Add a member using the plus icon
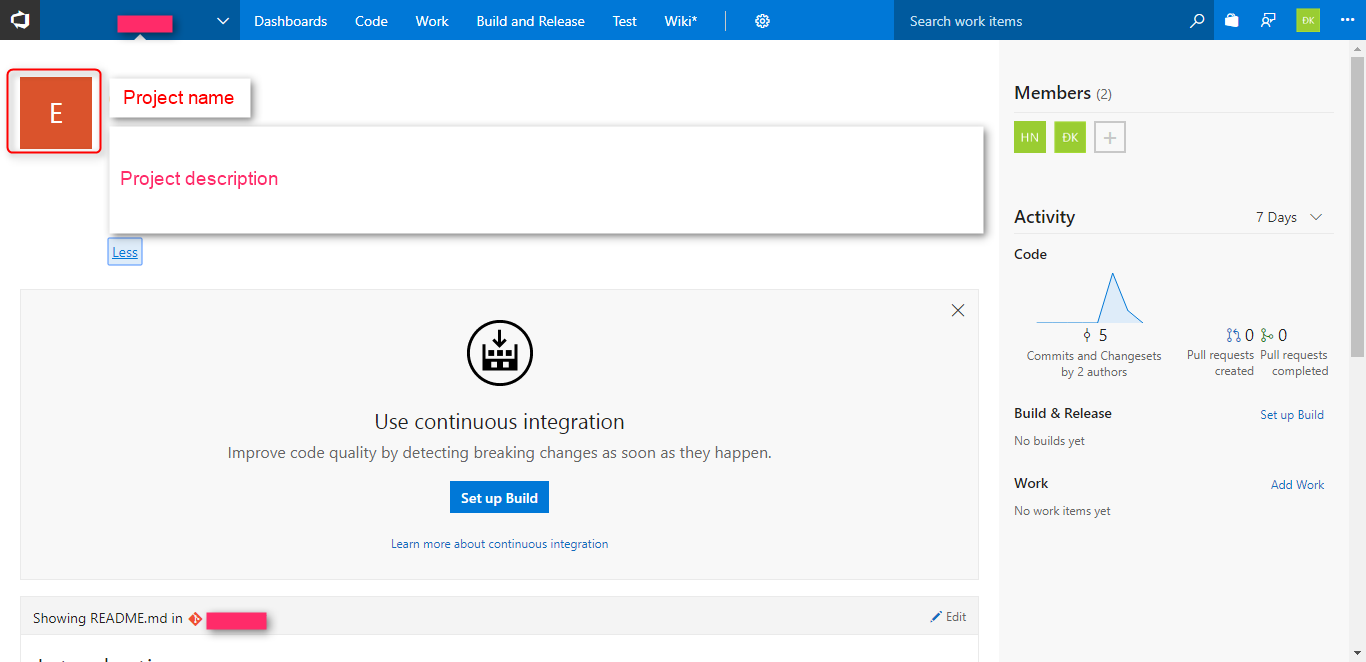Screen dimensions: 1366x662 coord(1109,137)
